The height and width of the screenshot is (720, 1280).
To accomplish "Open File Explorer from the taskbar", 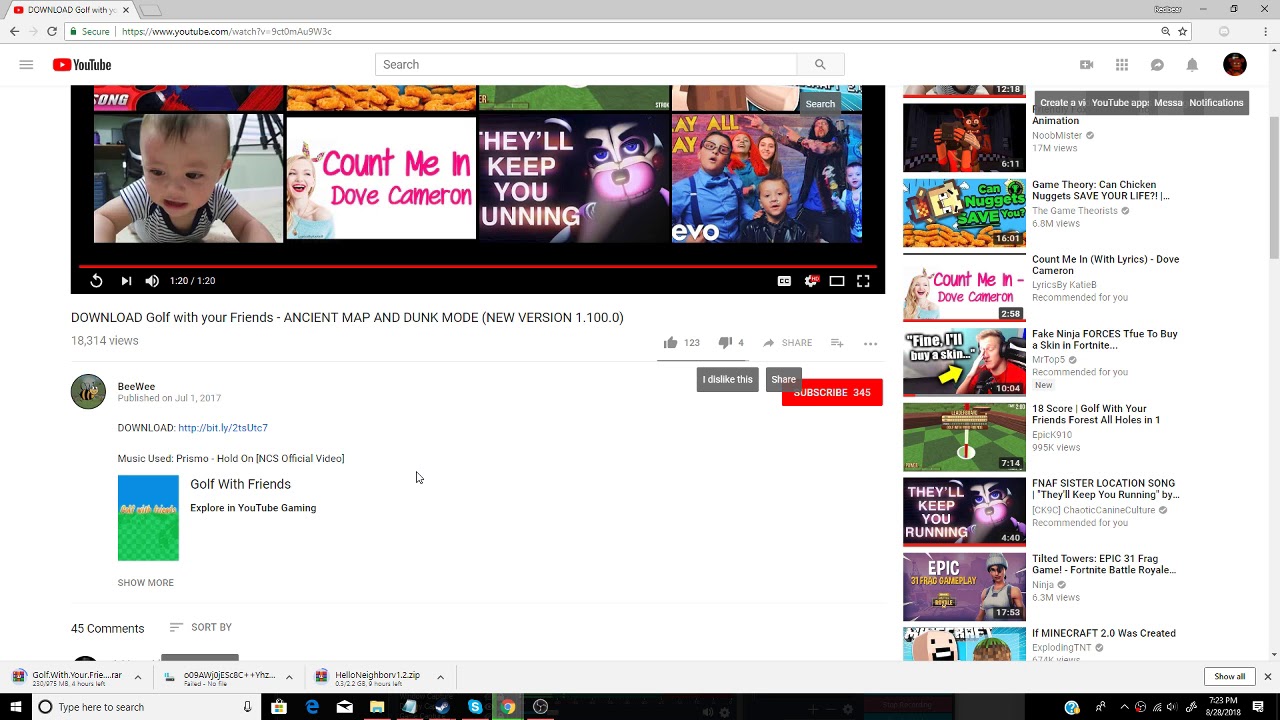I will click(377, 707).
